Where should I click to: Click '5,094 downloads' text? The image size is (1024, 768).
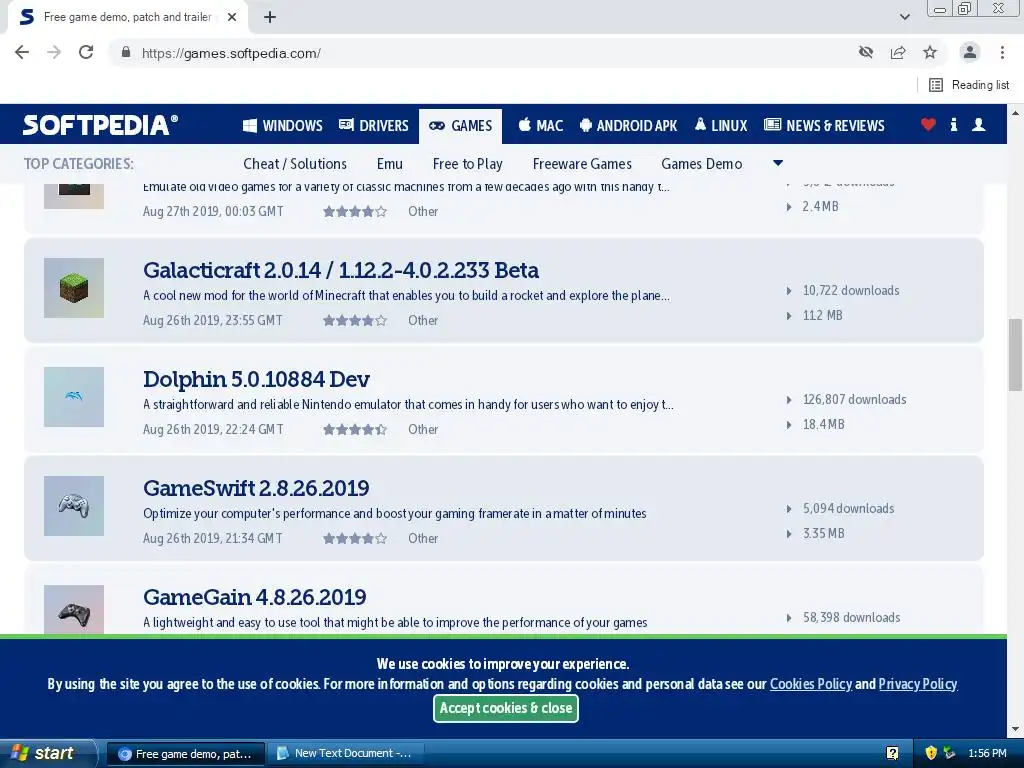pyautogui.click(x=848, y=509)
